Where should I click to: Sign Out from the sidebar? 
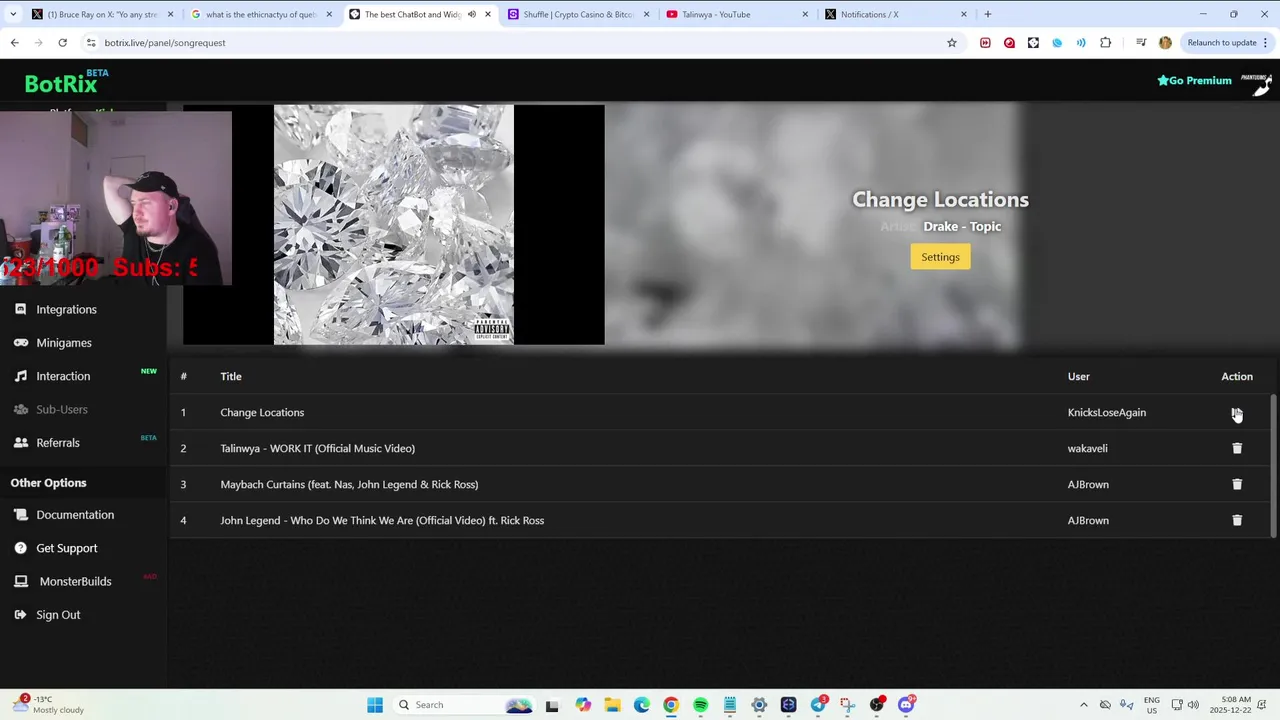point(58,614)
